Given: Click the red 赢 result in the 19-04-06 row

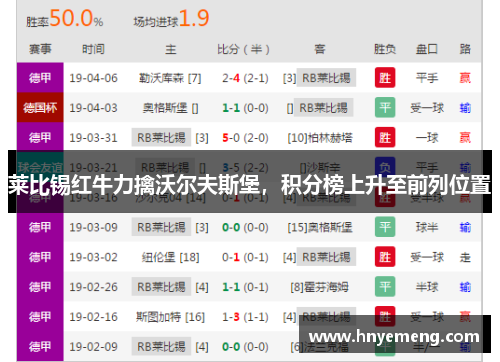Looking at the screenshot, I should click(465, 78).
